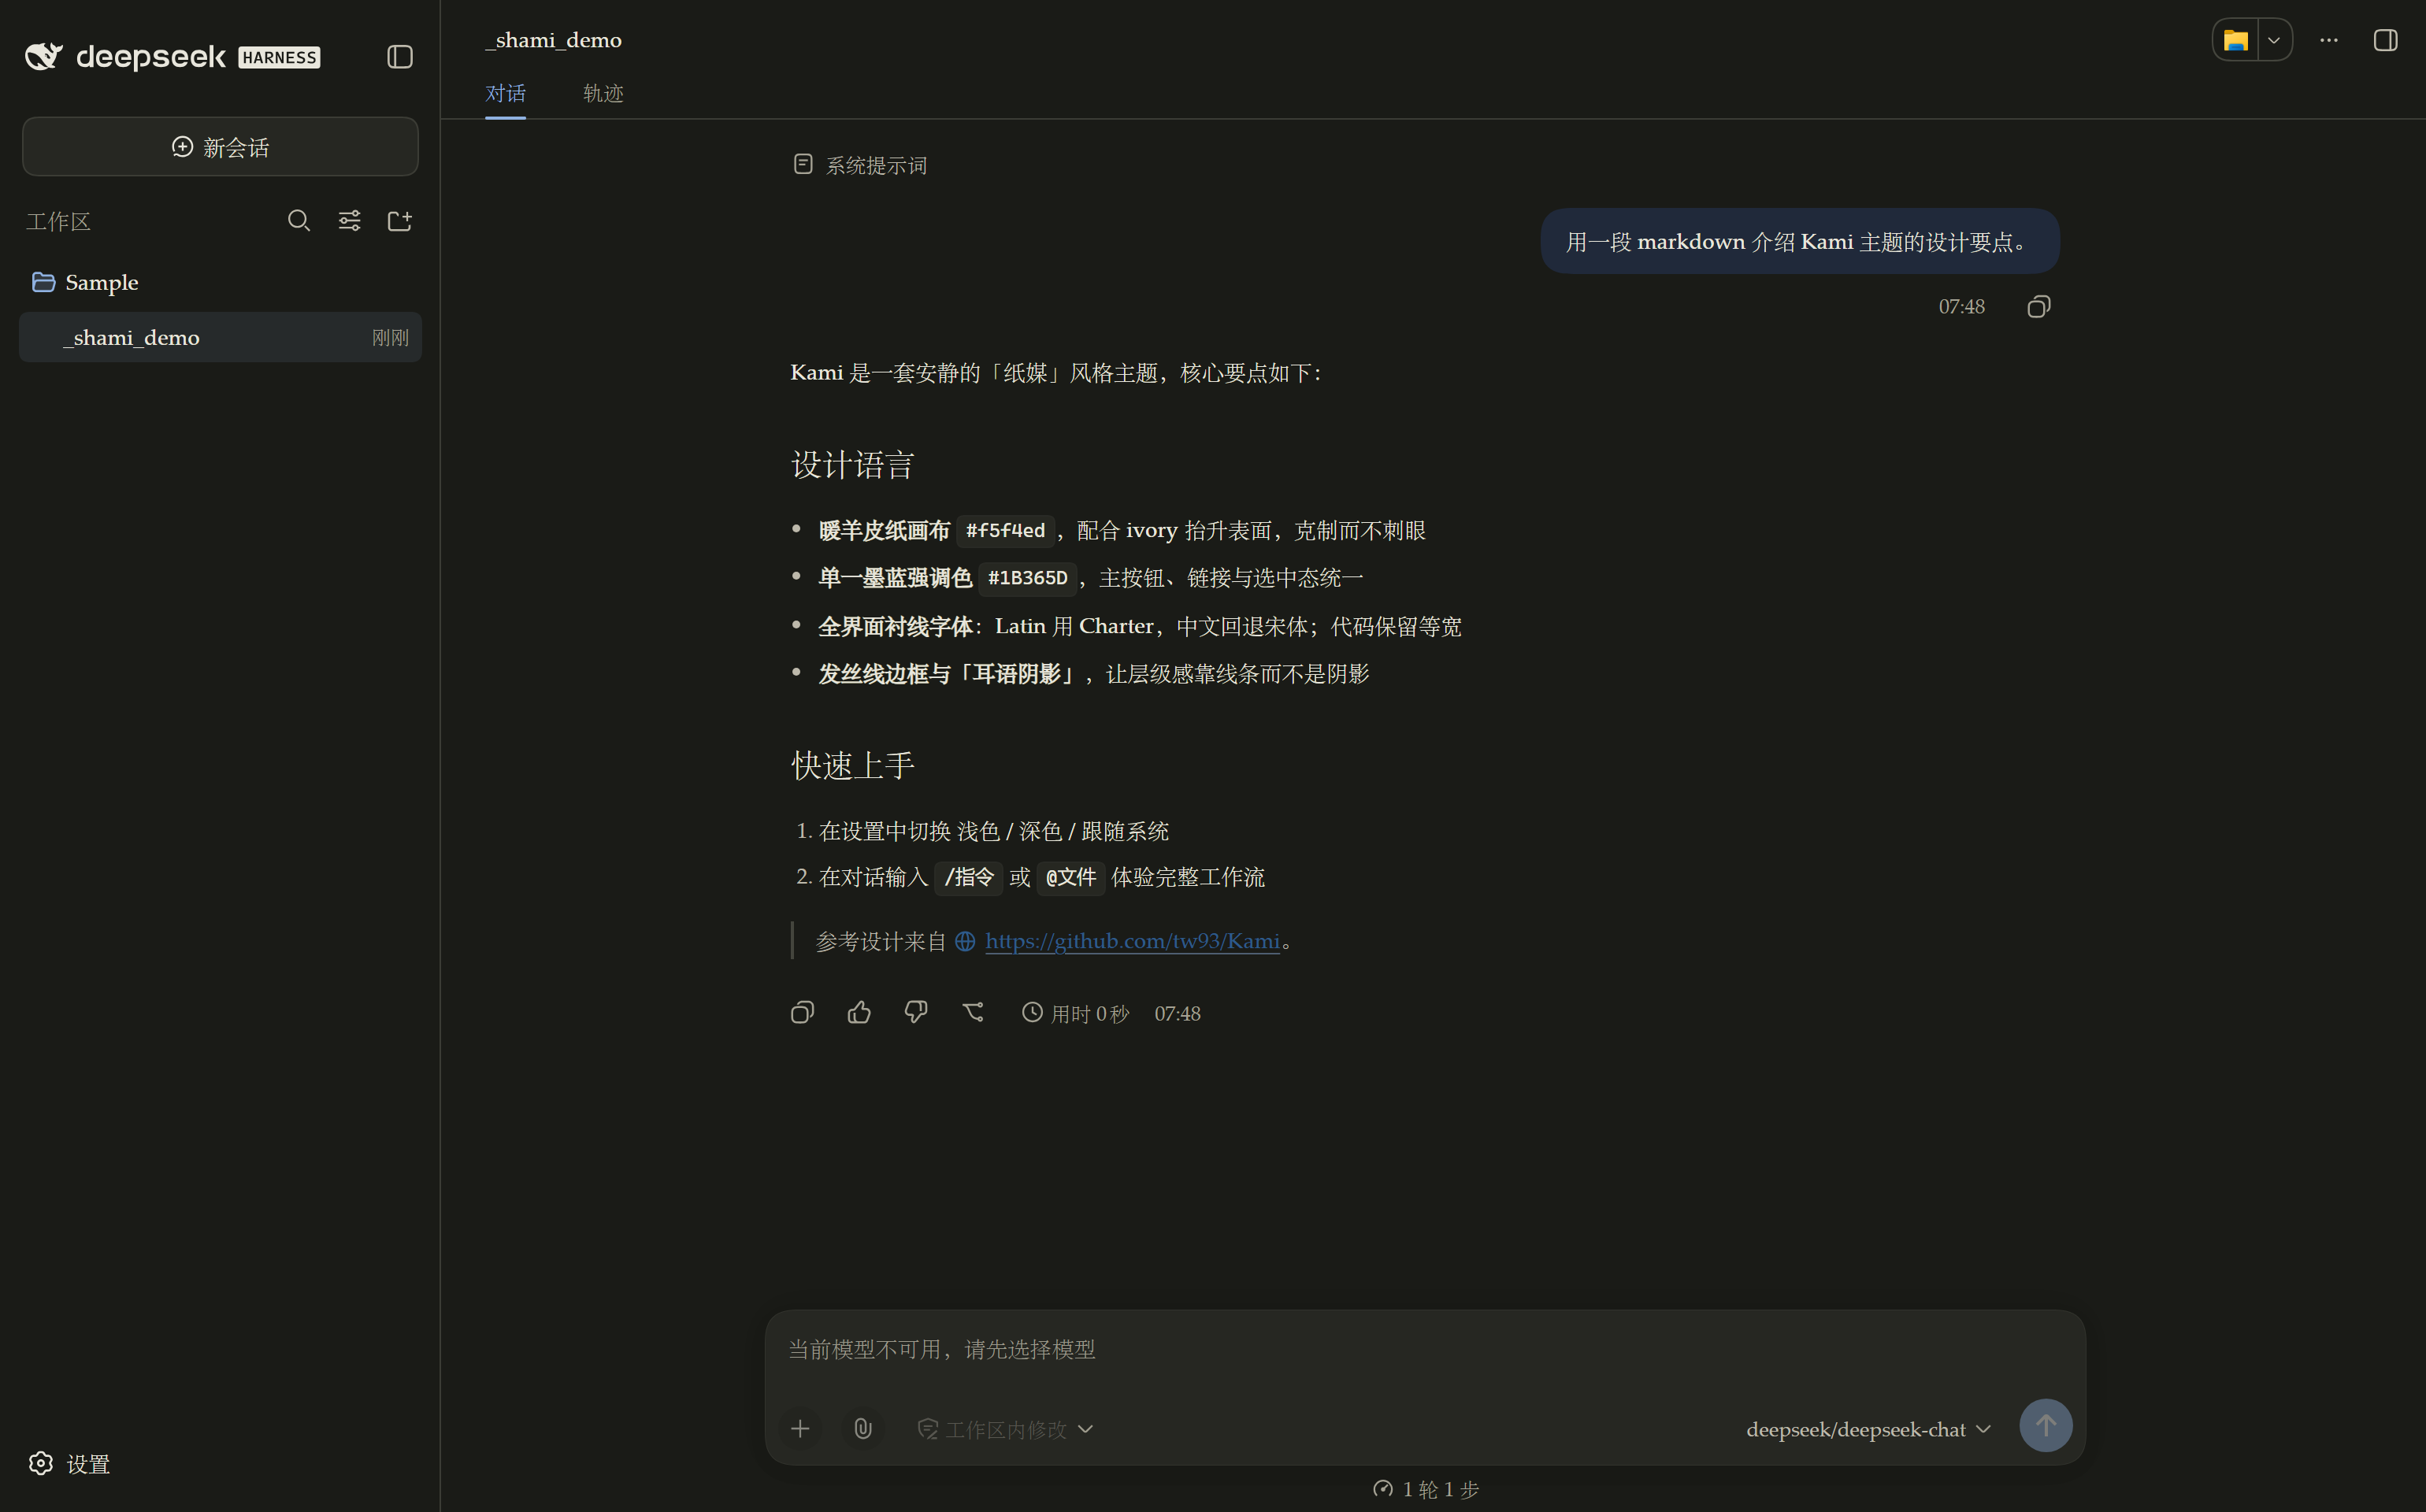Click the 快速上手 heading

(853, 765)
